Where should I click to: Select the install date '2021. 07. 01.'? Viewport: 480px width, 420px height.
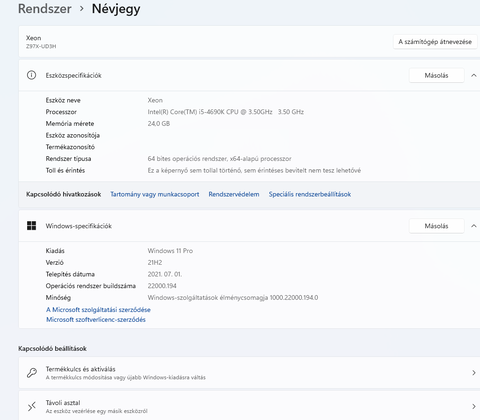(165, 274)
